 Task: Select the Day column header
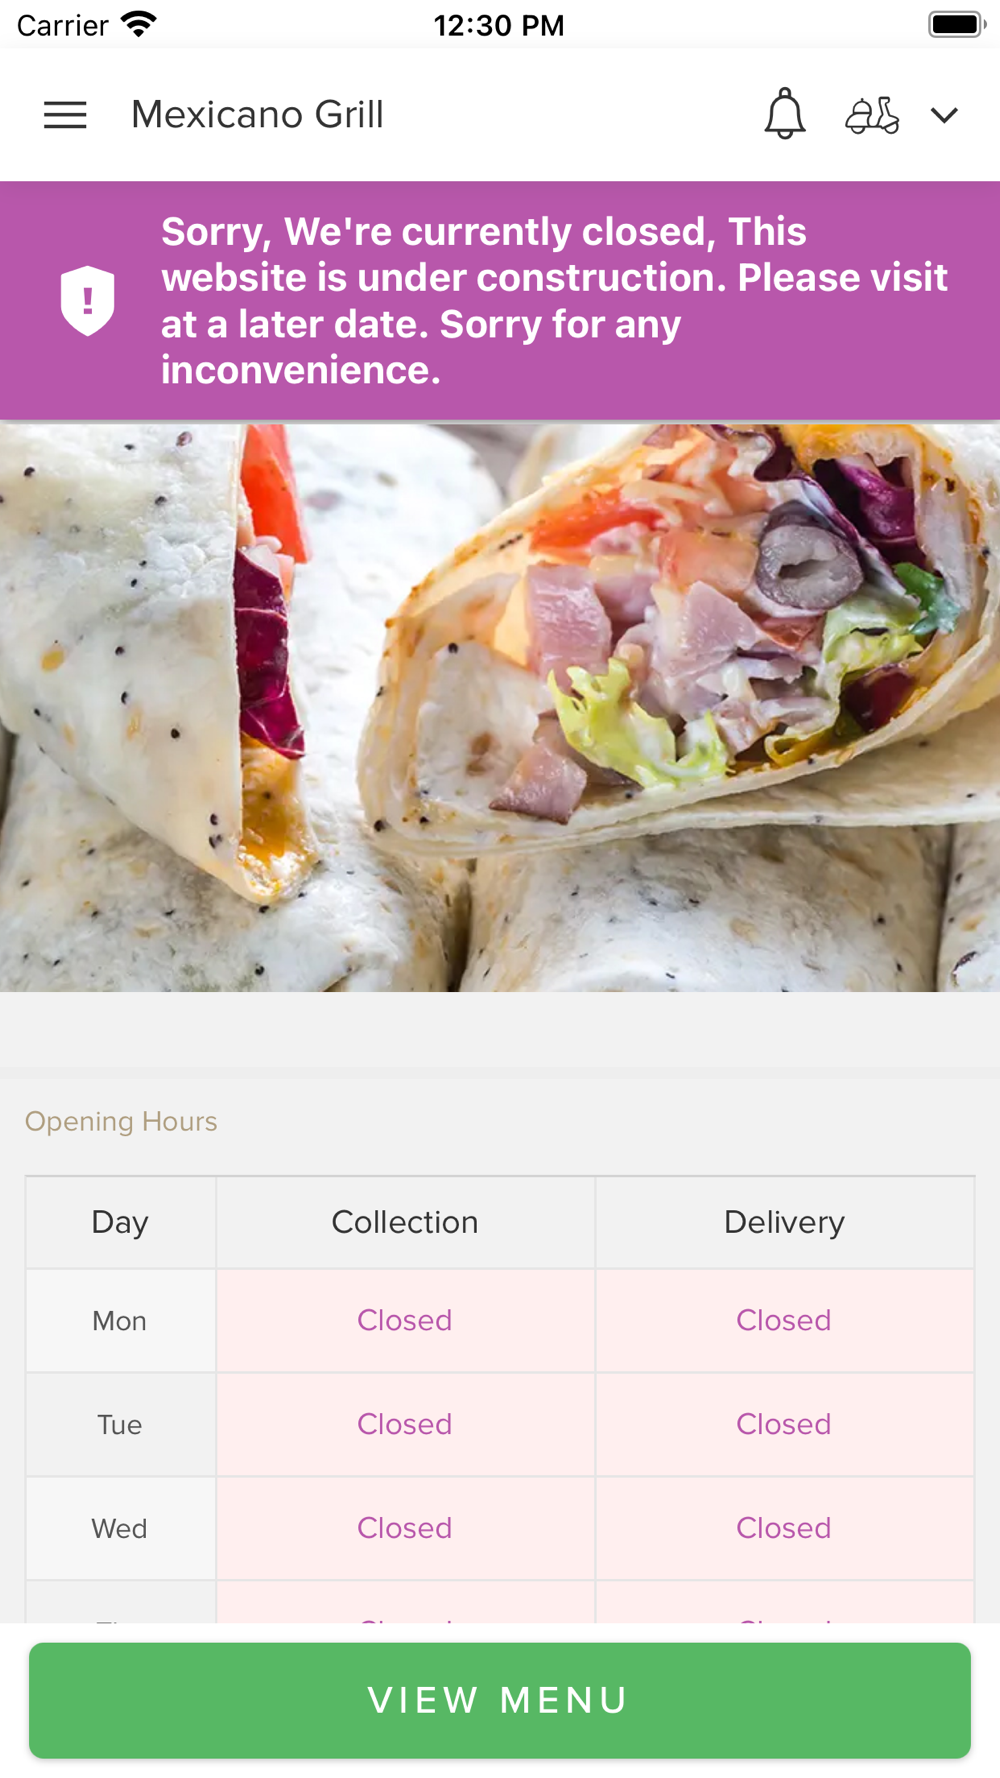tap(120, 1222)
